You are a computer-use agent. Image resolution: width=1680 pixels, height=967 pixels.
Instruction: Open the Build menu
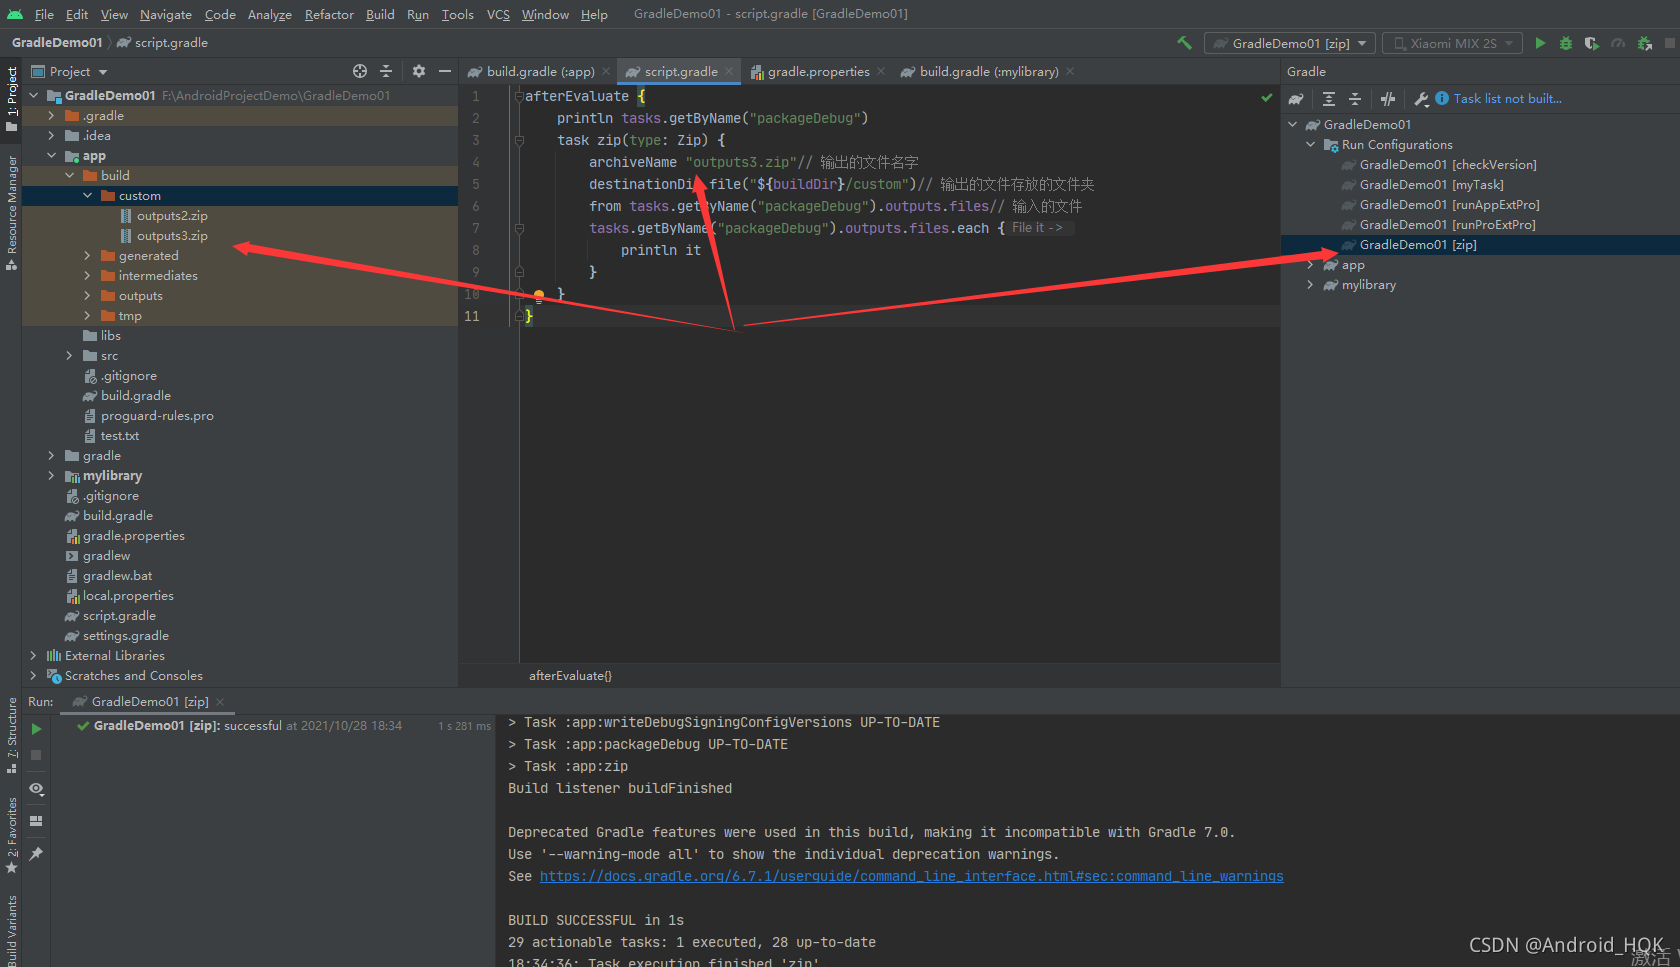[x=380, y=14]
